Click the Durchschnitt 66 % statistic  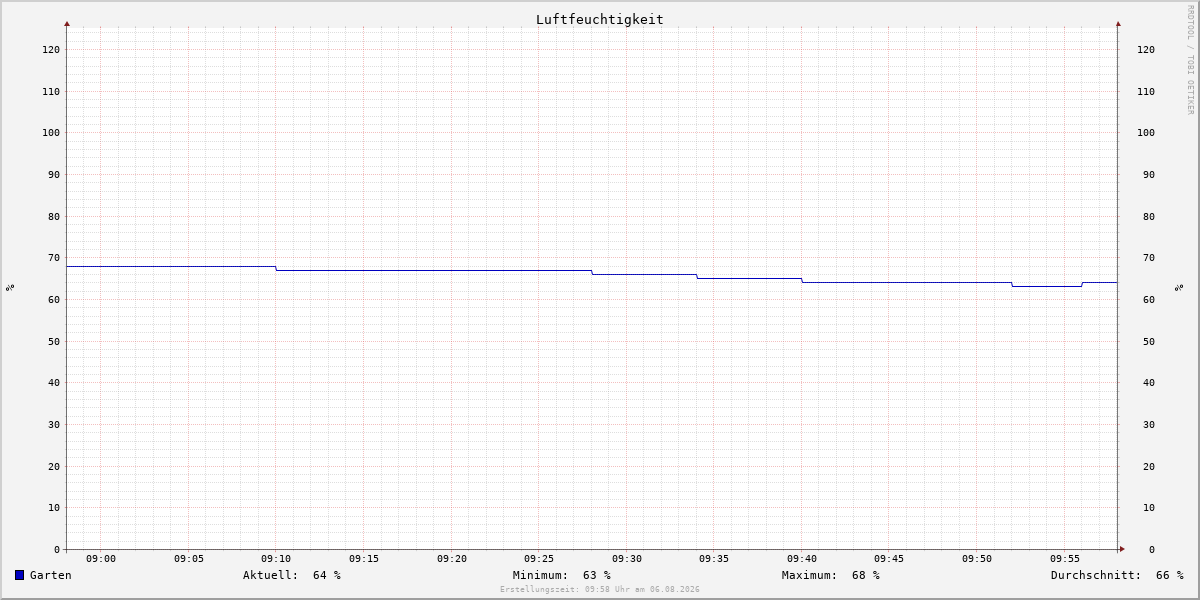[x=1117, y=575]
